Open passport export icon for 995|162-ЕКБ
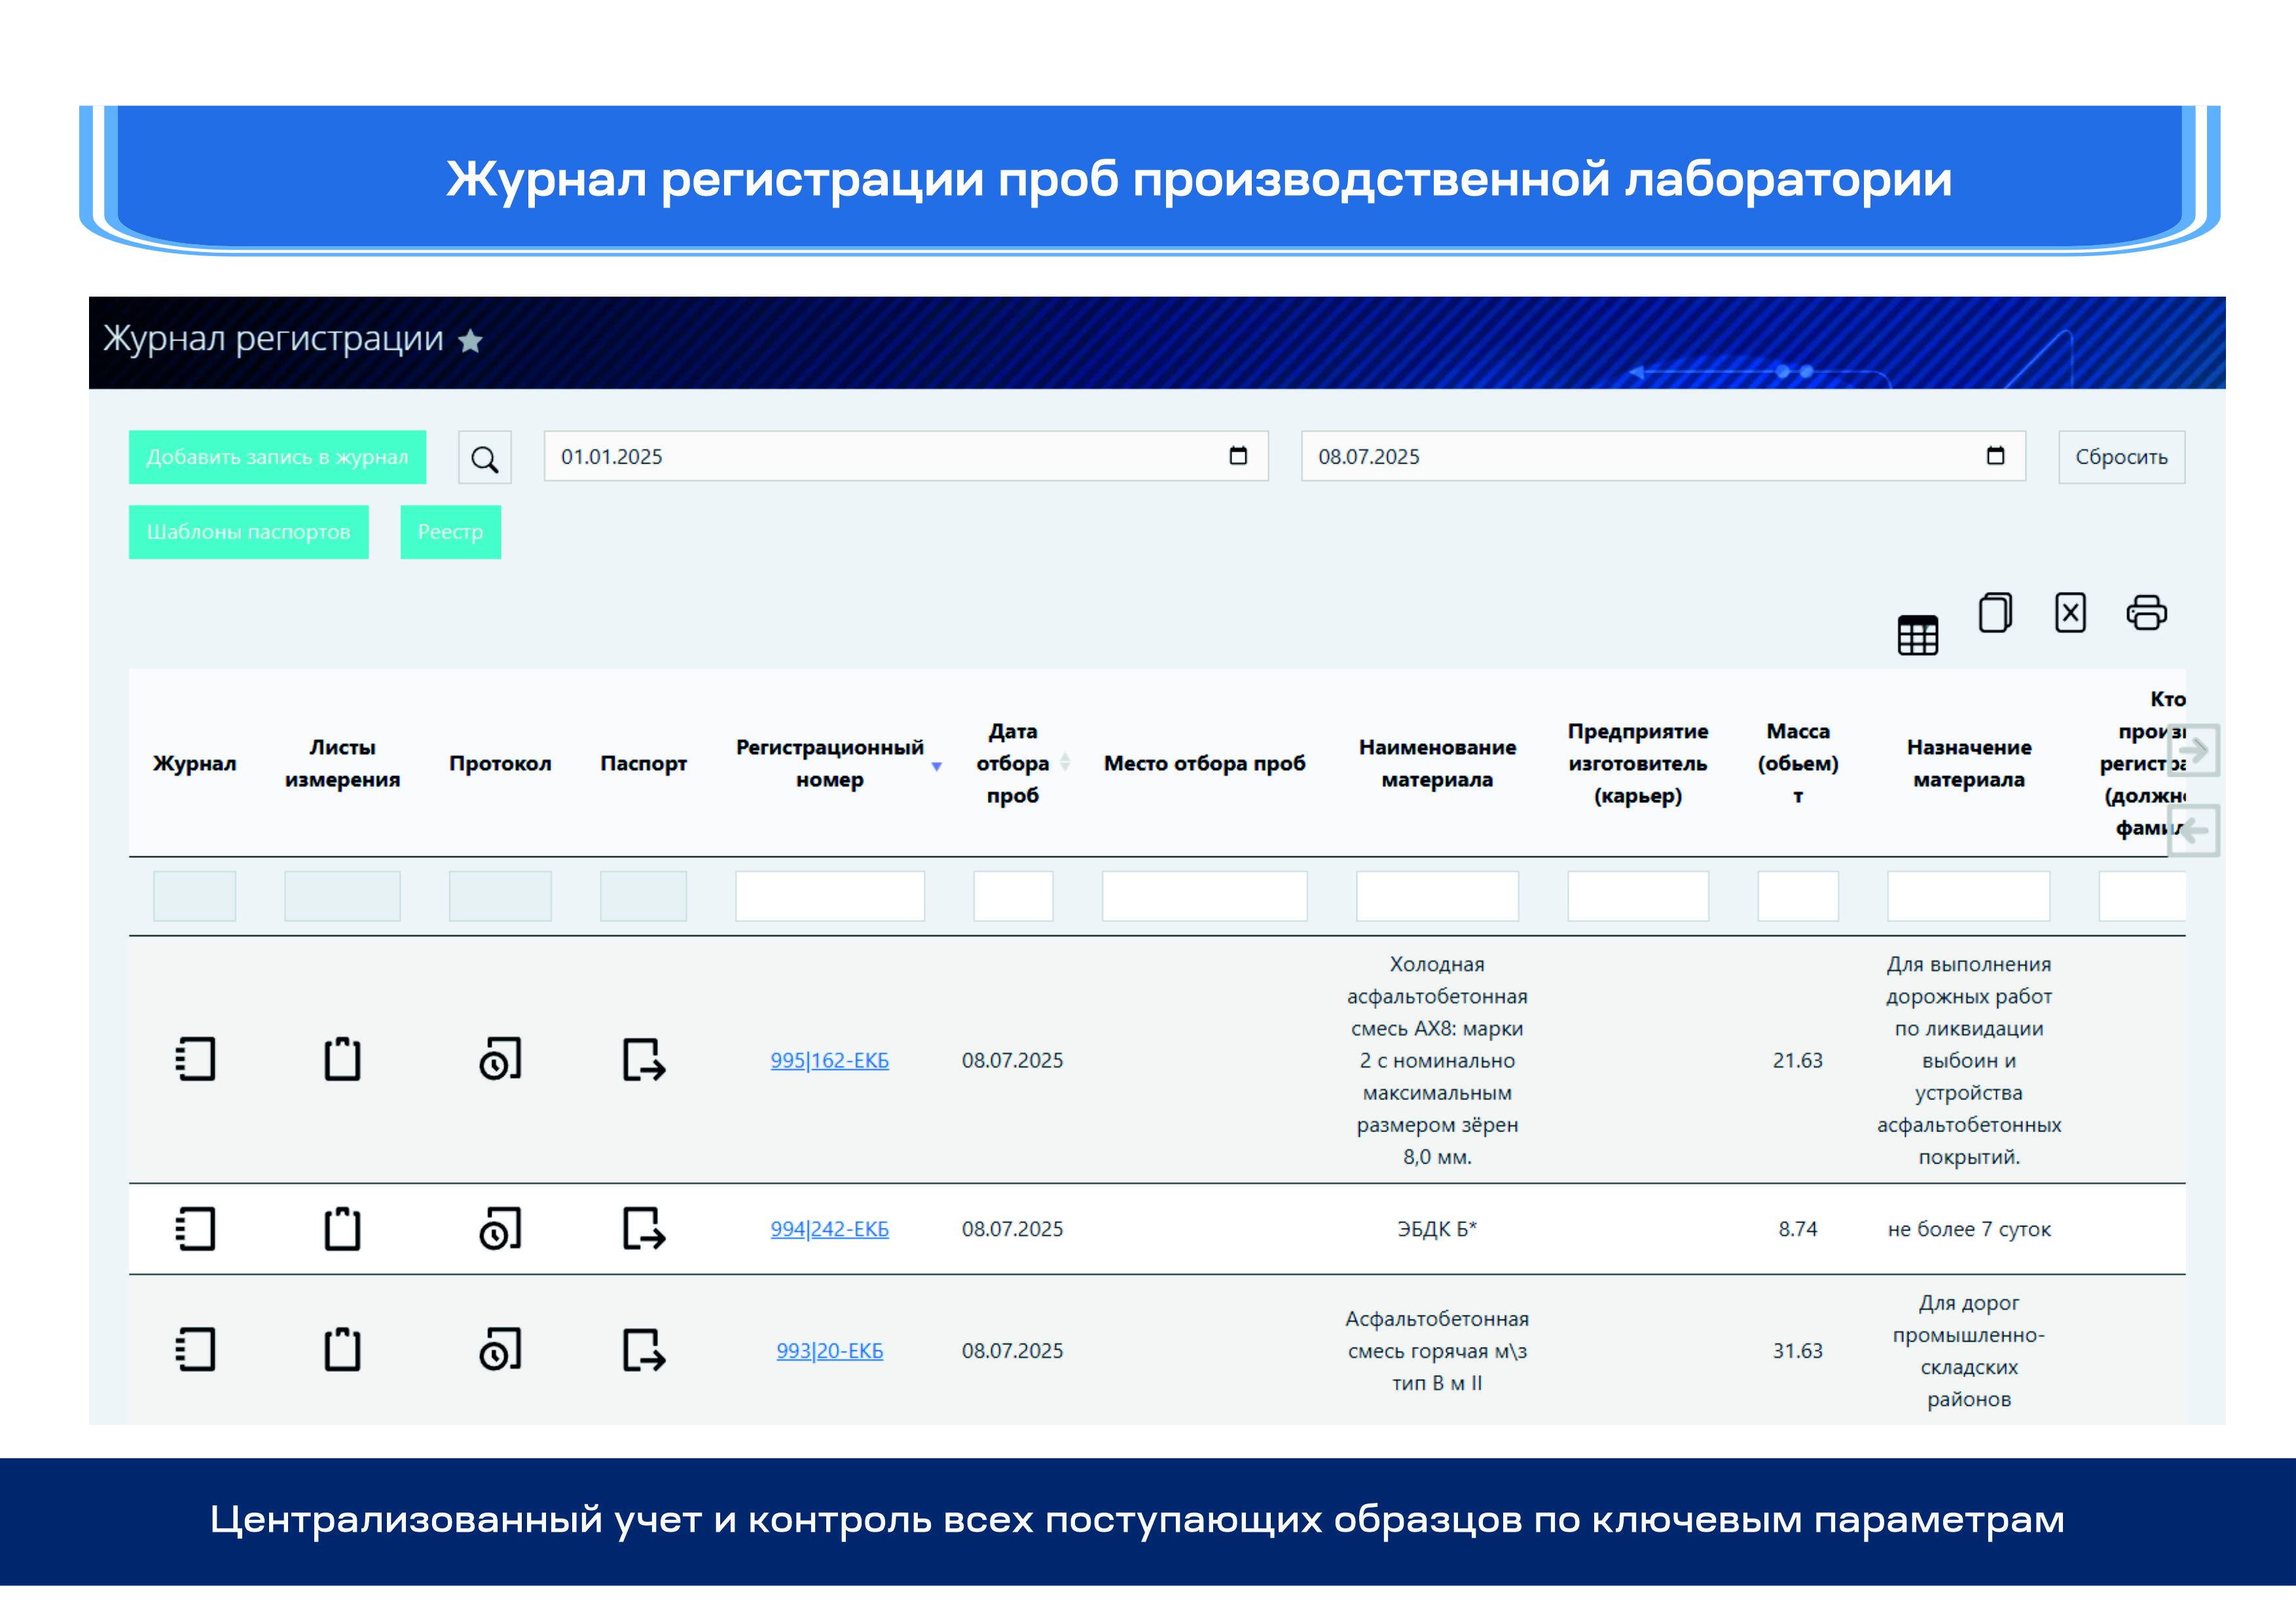This screenshot has width=2296, height=1624. pyautogui.click(x=643, y=1059)
